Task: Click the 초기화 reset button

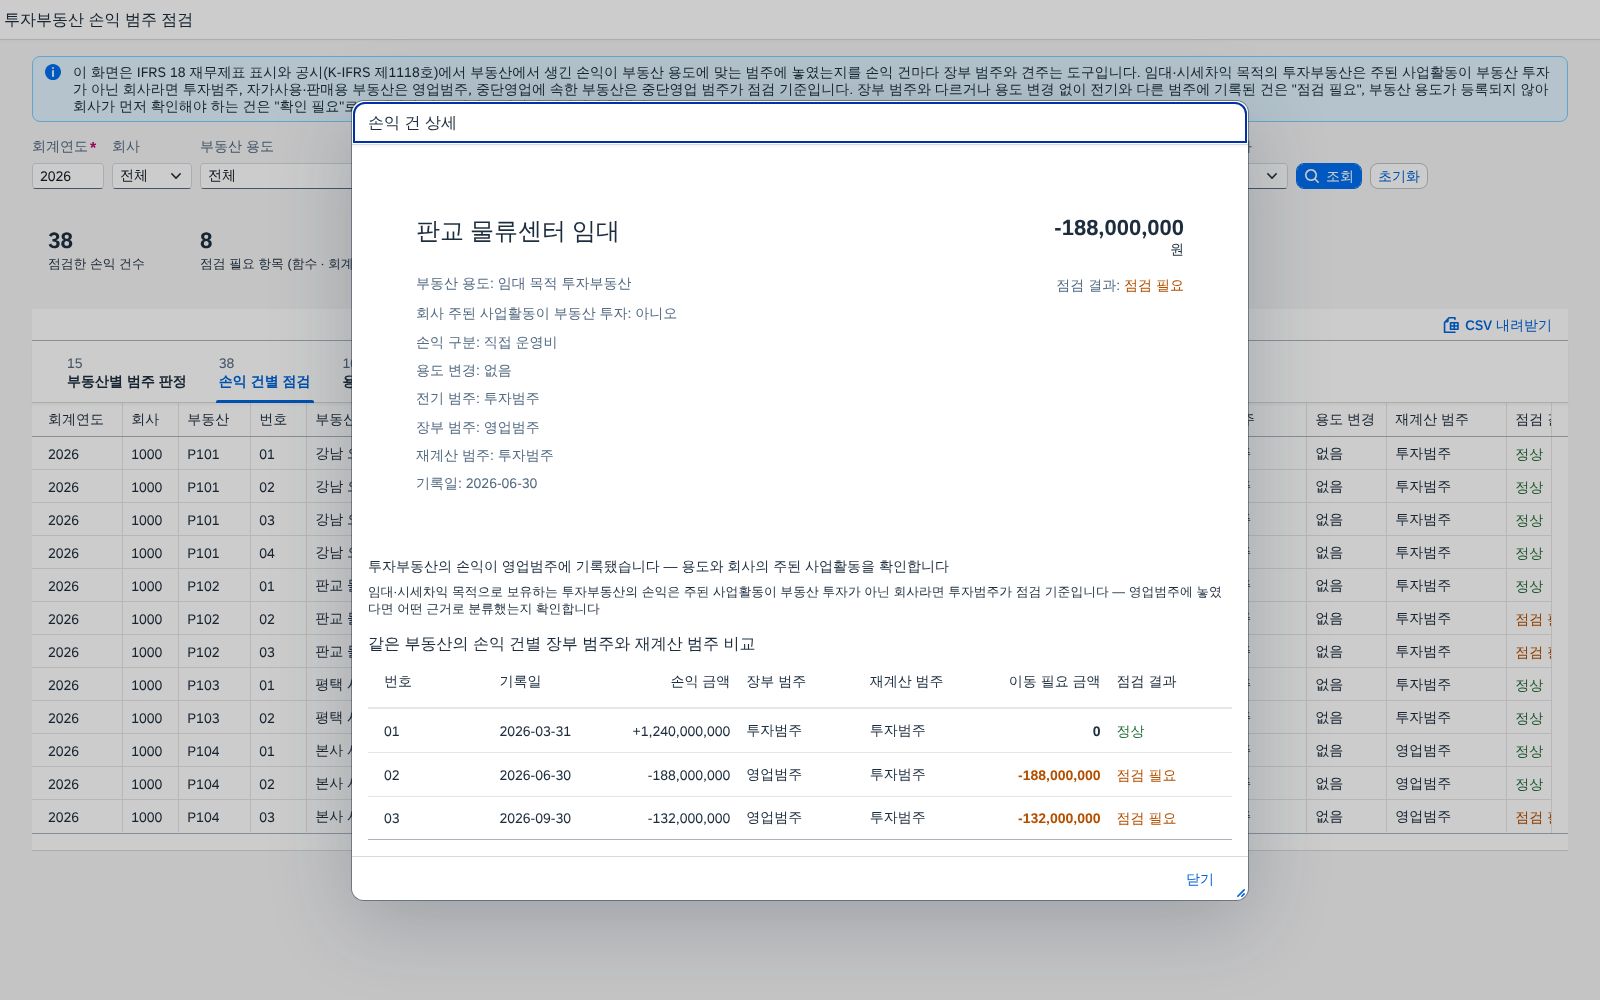Action: (1398, 176)
